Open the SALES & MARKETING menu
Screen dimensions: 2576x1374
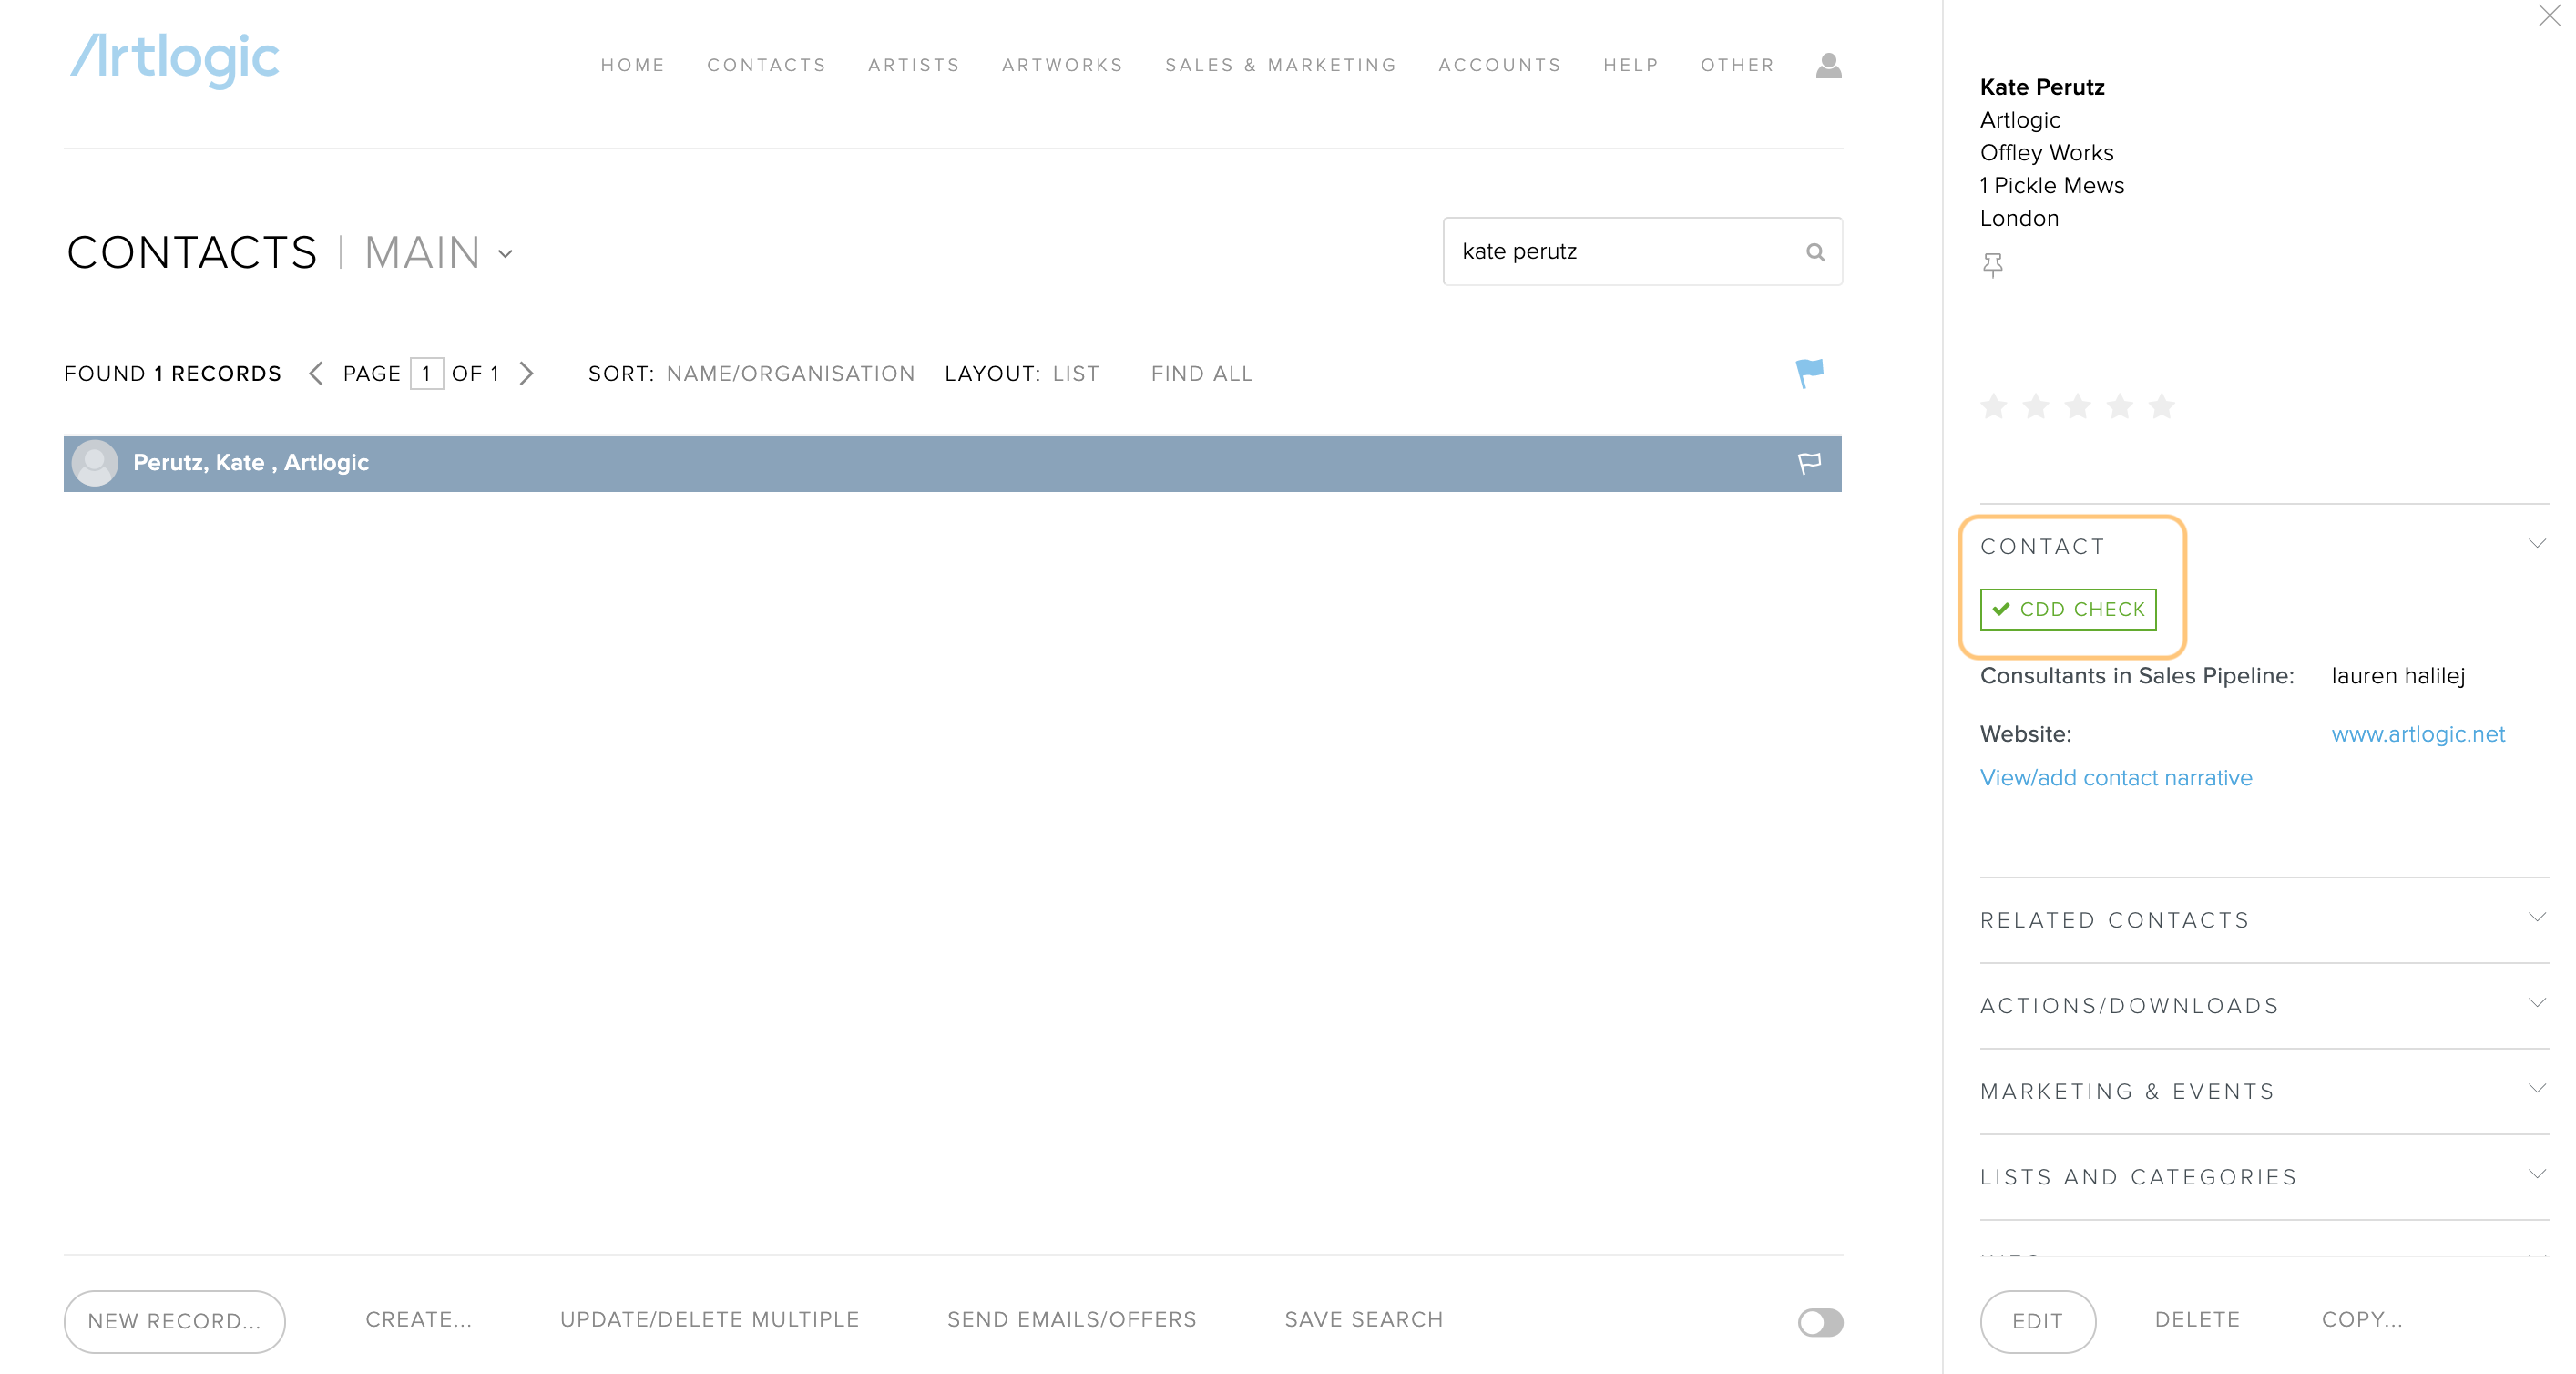1280,65
